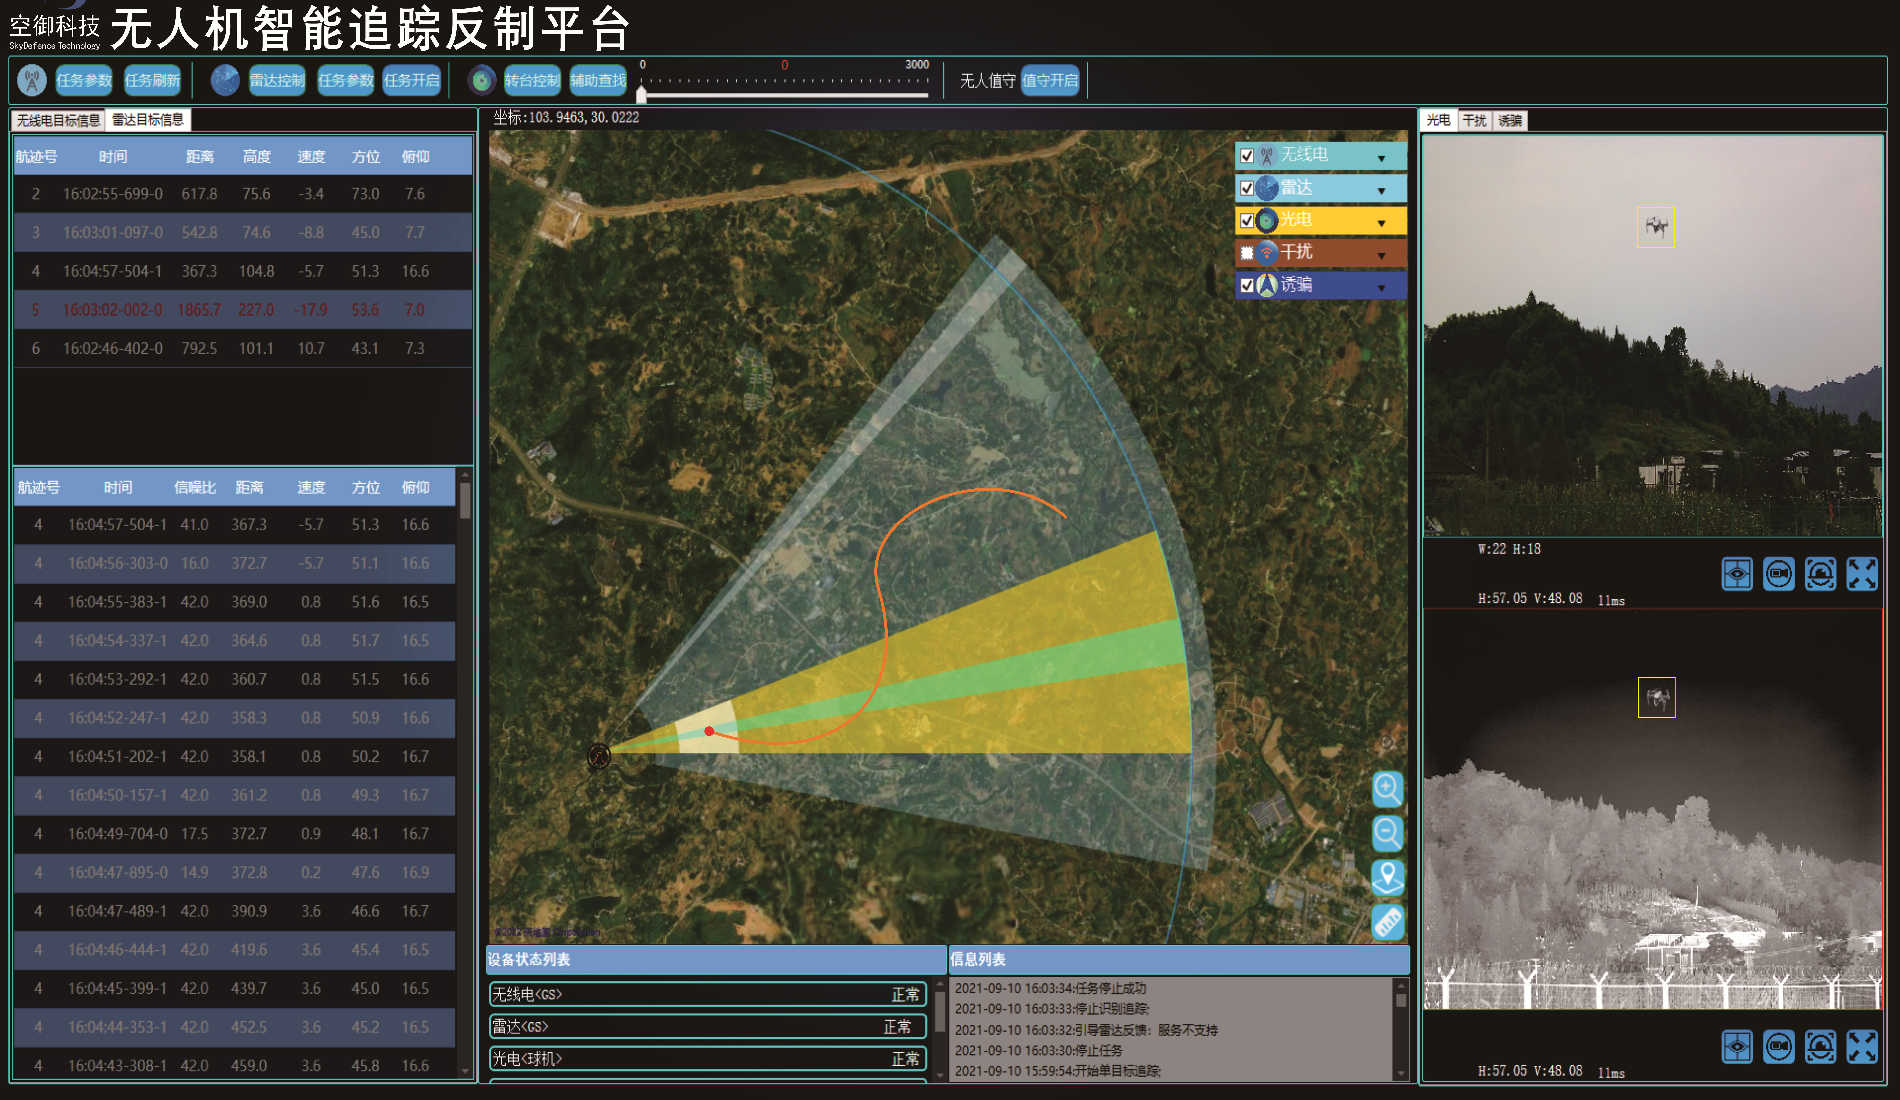Select the turntable control globe icon
Viewport: 1900px width, 1100px height.
[480, 79]
